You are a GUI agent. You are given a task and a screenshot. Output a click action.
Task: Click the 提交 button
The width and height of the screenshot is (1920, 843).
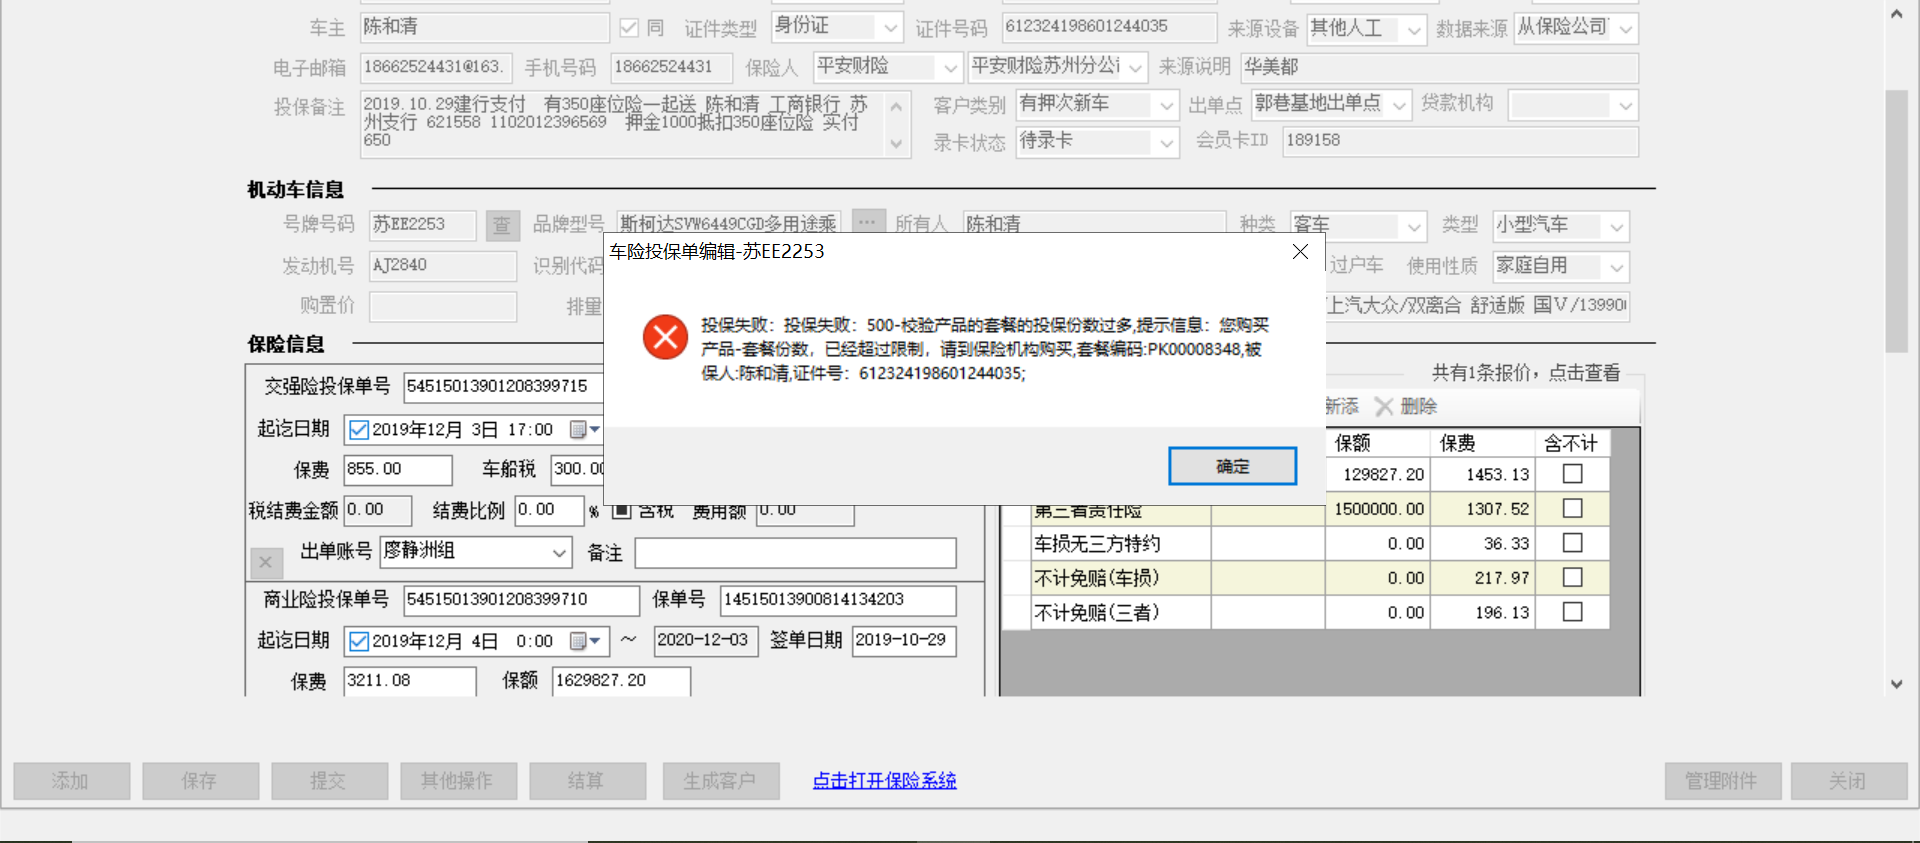click(x=329, y=781)
